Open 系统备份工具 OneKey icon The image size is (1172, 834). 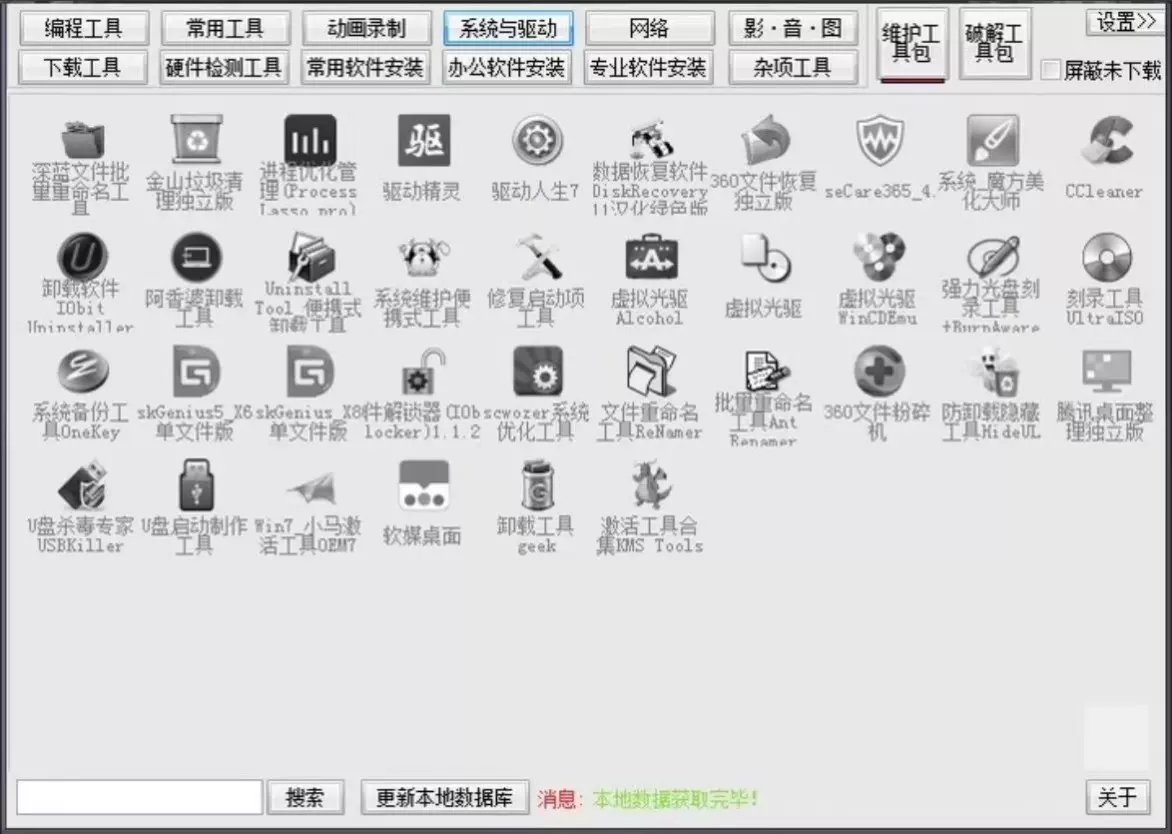click(81, 374)
